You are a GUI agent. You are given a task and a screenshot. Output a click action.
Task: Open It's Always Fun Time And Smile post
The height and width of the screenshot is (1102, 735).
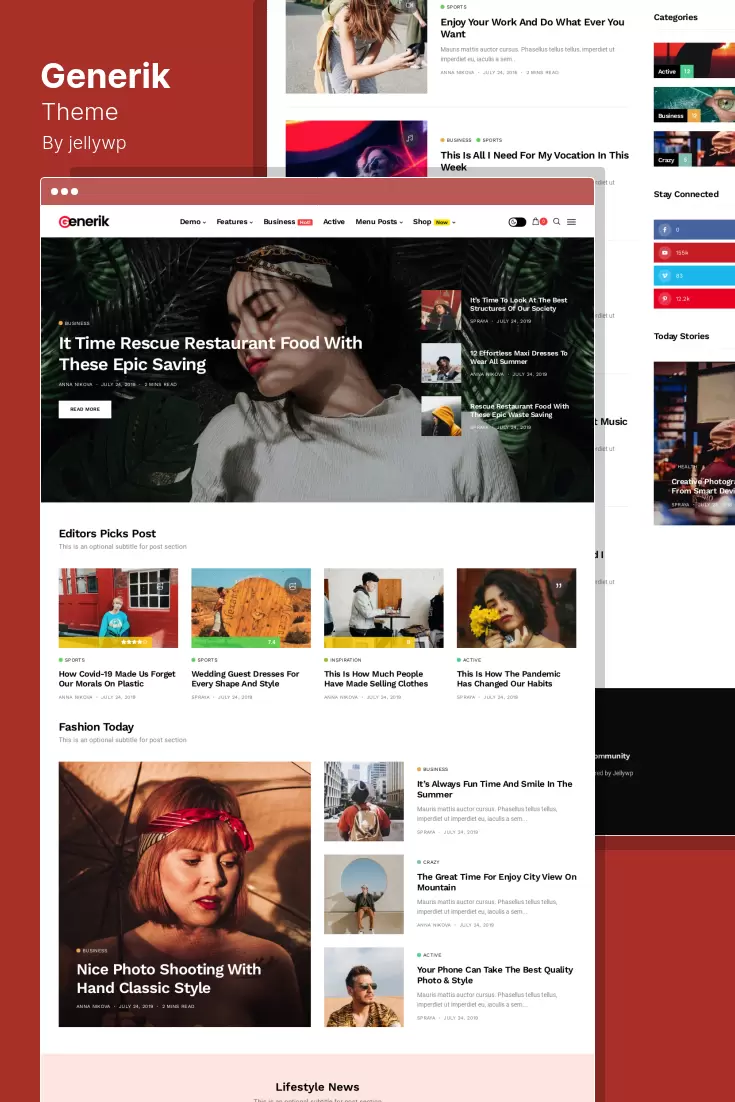[495, 789]
